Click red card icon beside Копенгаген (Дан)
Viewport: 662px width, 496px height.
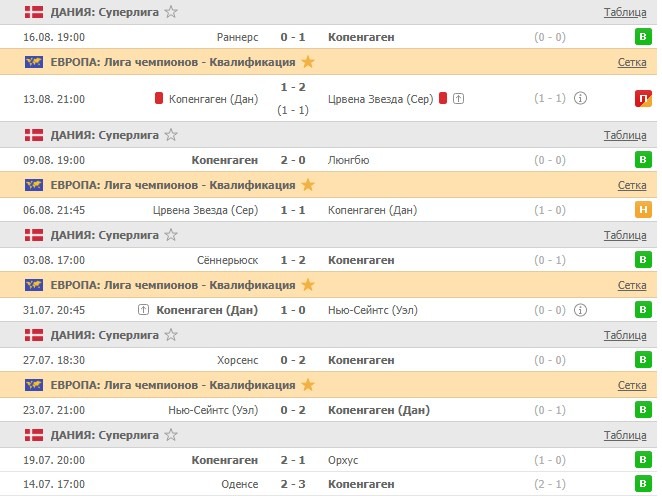(x=159, y=99)
